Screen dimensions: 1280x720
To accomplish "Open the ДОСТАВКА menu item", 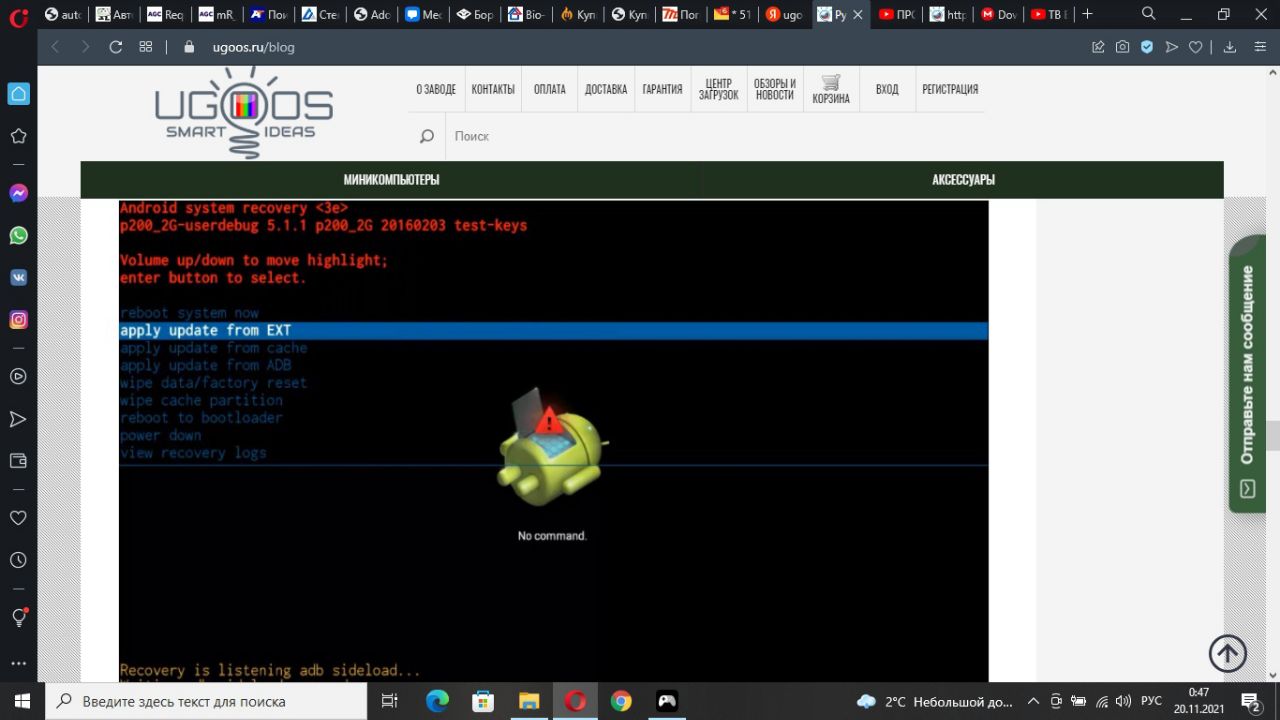I will click(606, 89).
